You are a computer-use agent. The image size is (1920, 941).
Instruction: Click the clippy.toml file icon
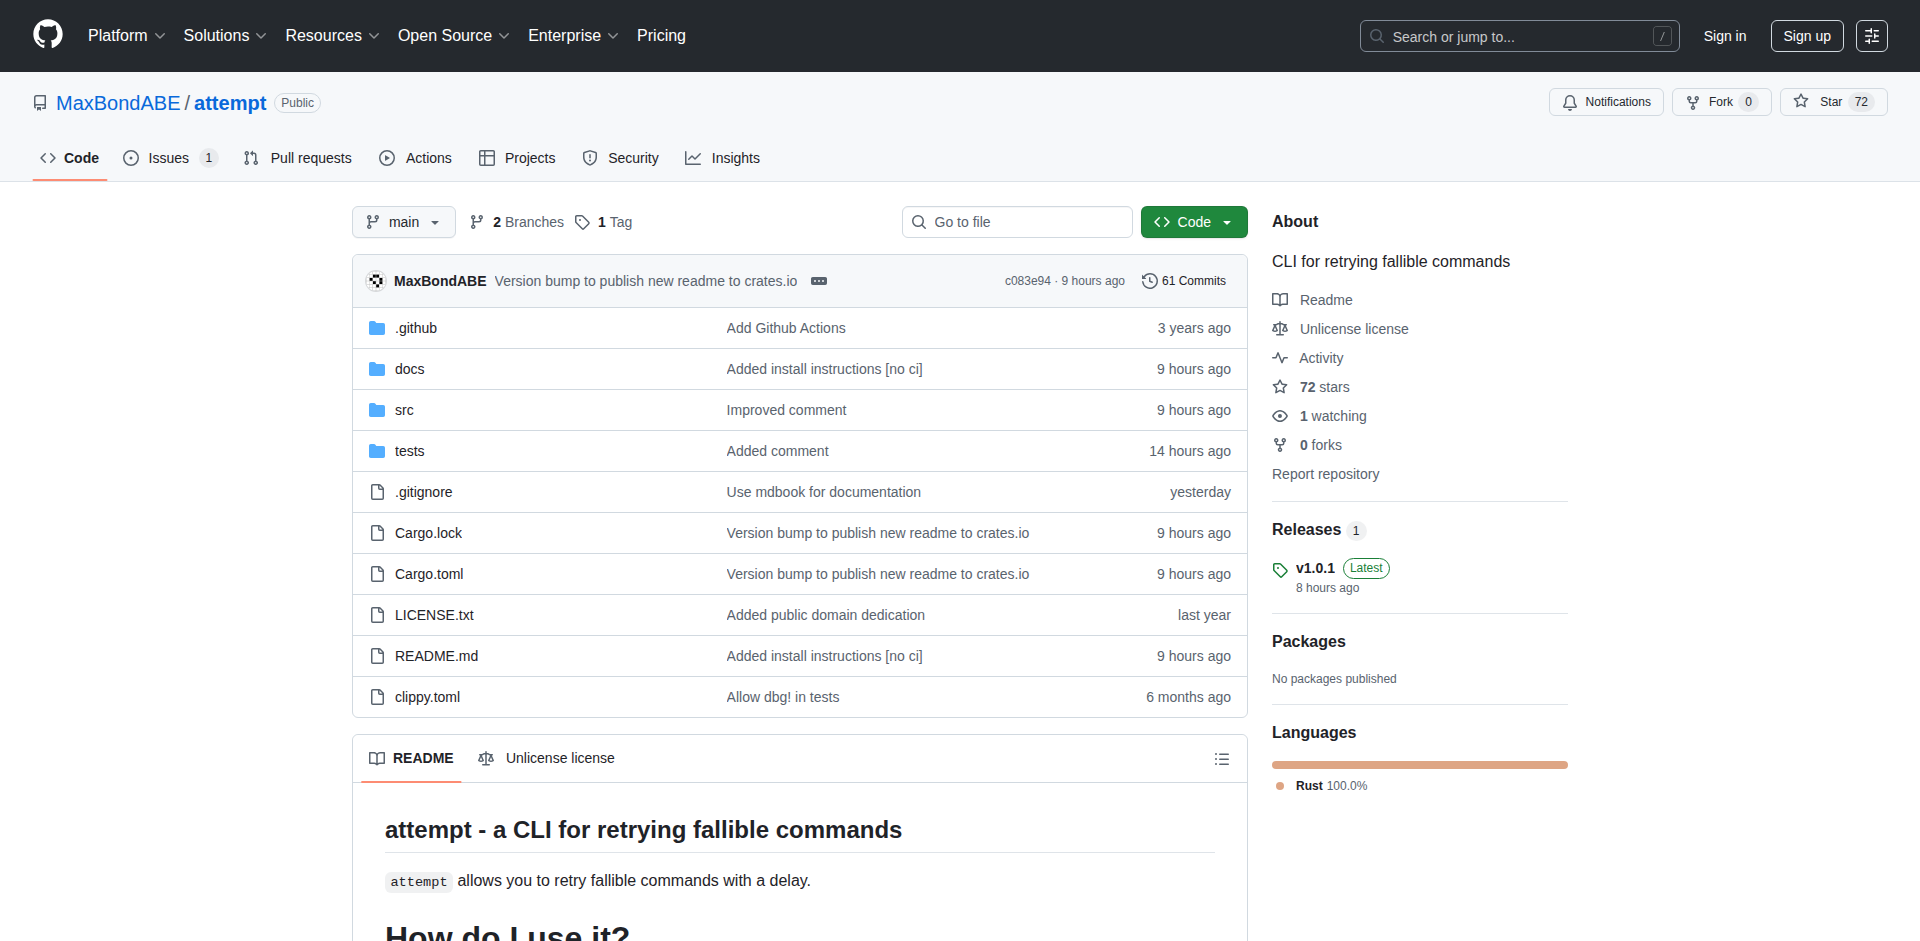coord(377,697)
